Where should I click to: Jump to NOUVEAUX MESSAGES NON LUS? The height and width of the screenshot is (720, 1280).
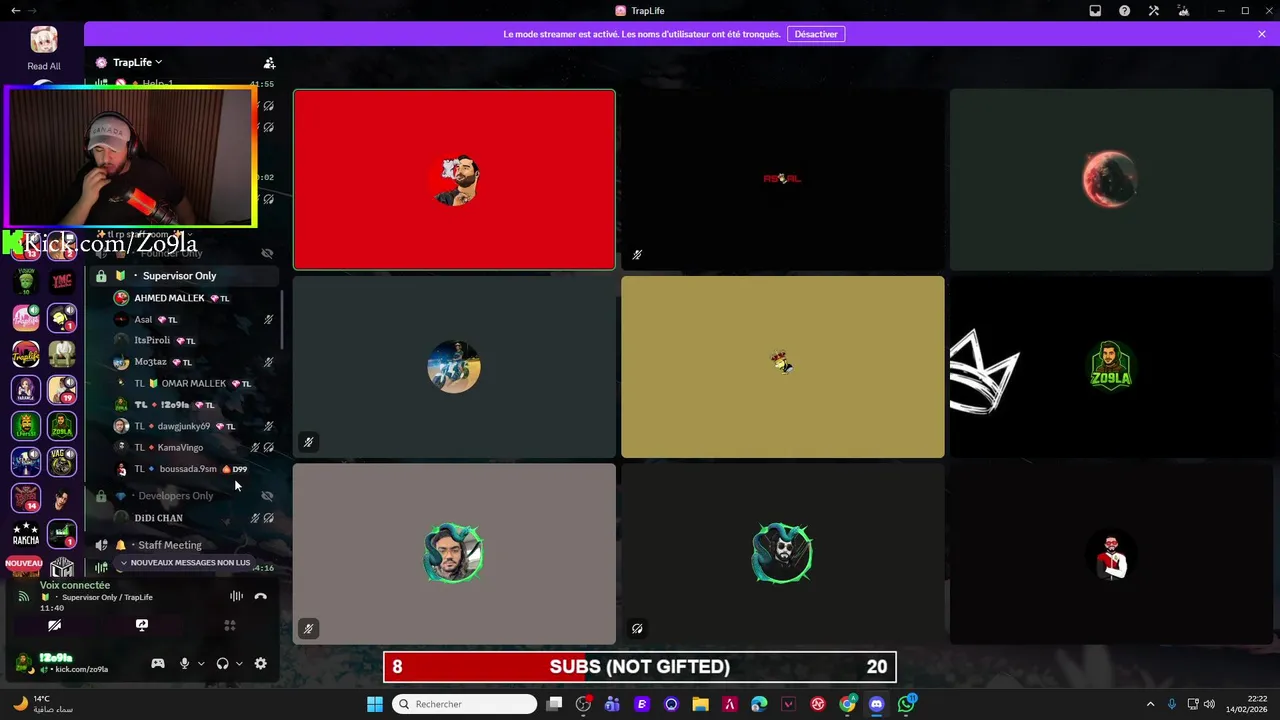point(184,563)
